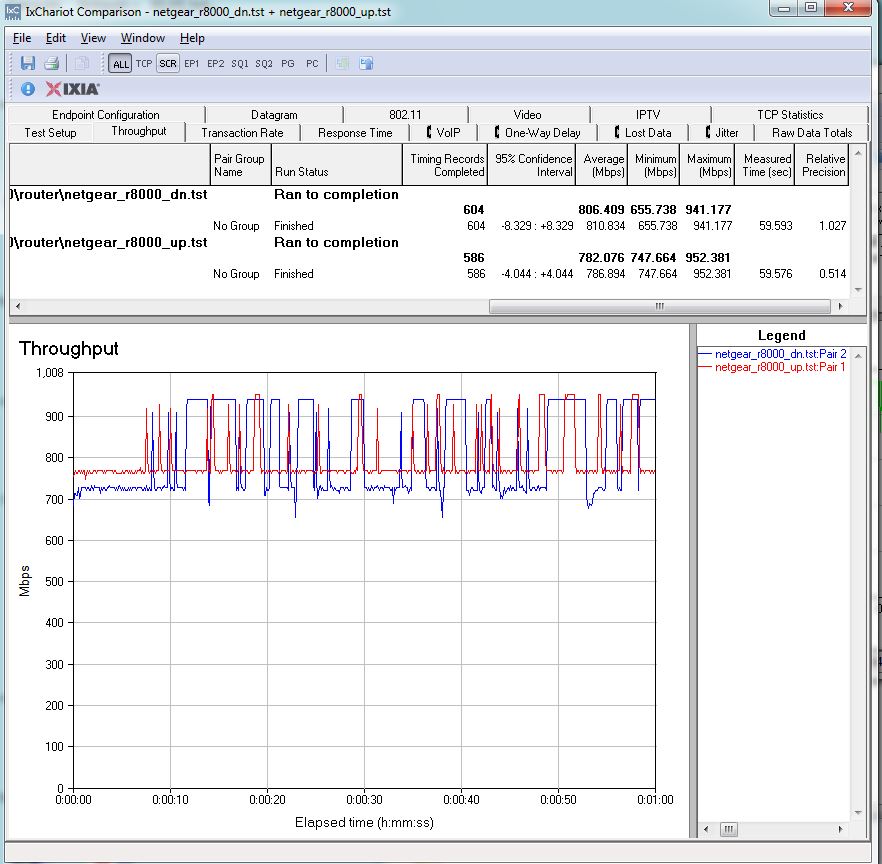Toggle the SQ2 filter button
Viewport: 882px width, 864px height.
264,64
